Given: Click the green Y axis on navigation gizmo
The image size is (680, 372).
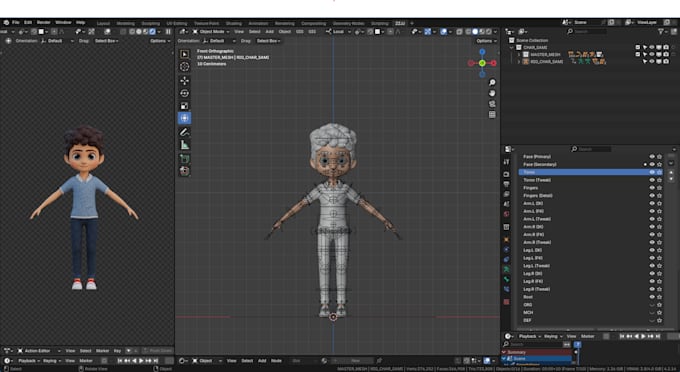Looking at the screenshot, I should (x=482, y=63).
